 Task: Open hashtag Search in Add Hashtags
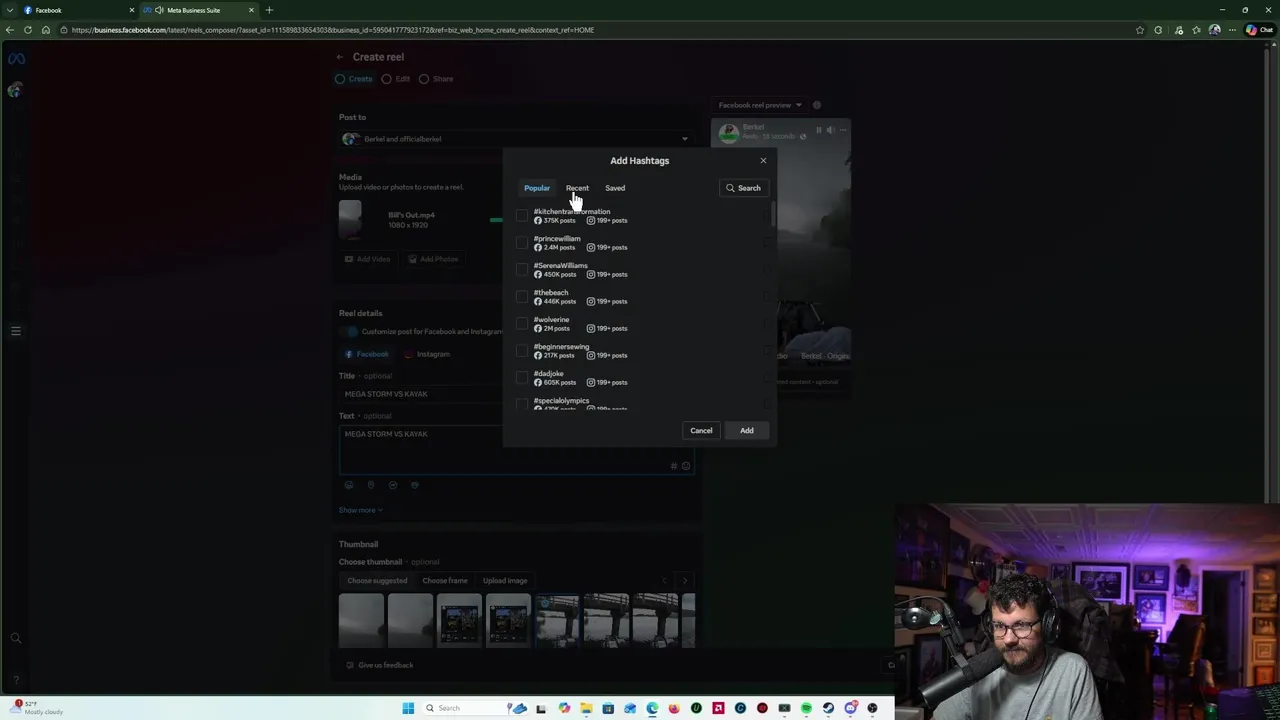coord(744,188)
